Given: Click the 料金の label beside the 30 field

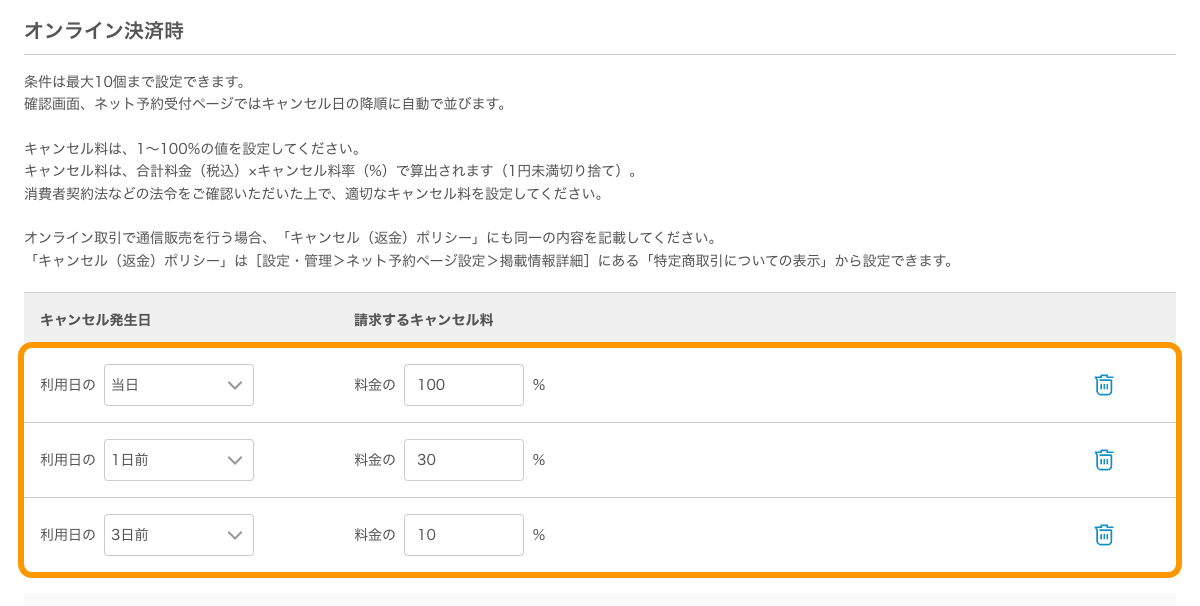Looking at the screenshot, I should (x=375, y=460).
